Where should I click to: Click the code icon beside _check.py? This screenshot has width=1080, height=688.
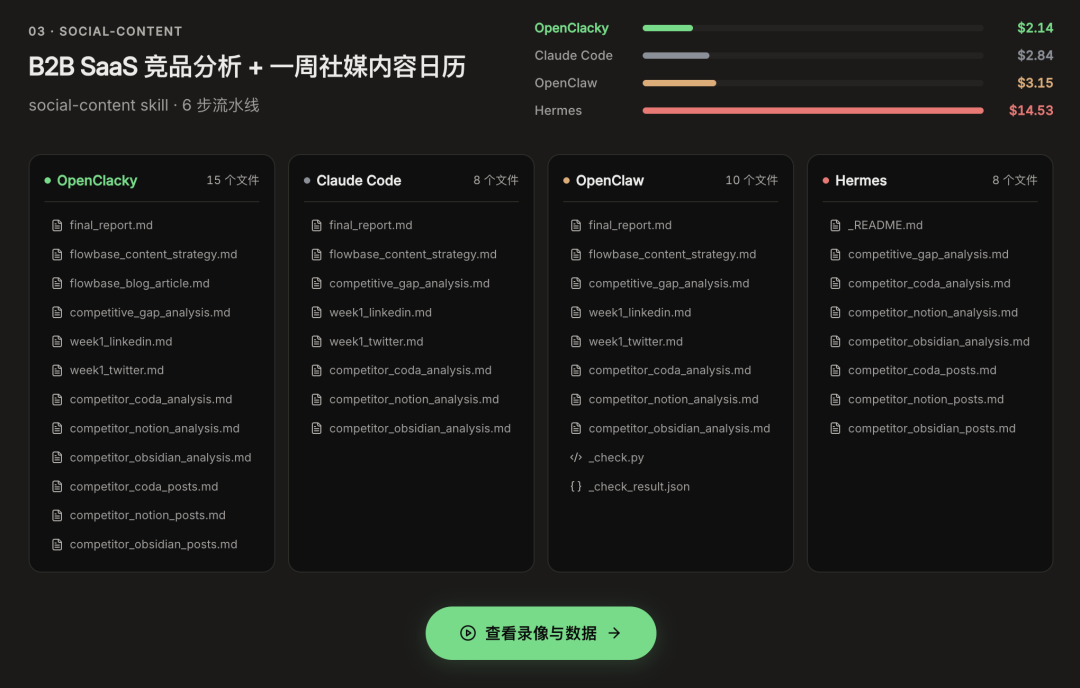(576, 457)
